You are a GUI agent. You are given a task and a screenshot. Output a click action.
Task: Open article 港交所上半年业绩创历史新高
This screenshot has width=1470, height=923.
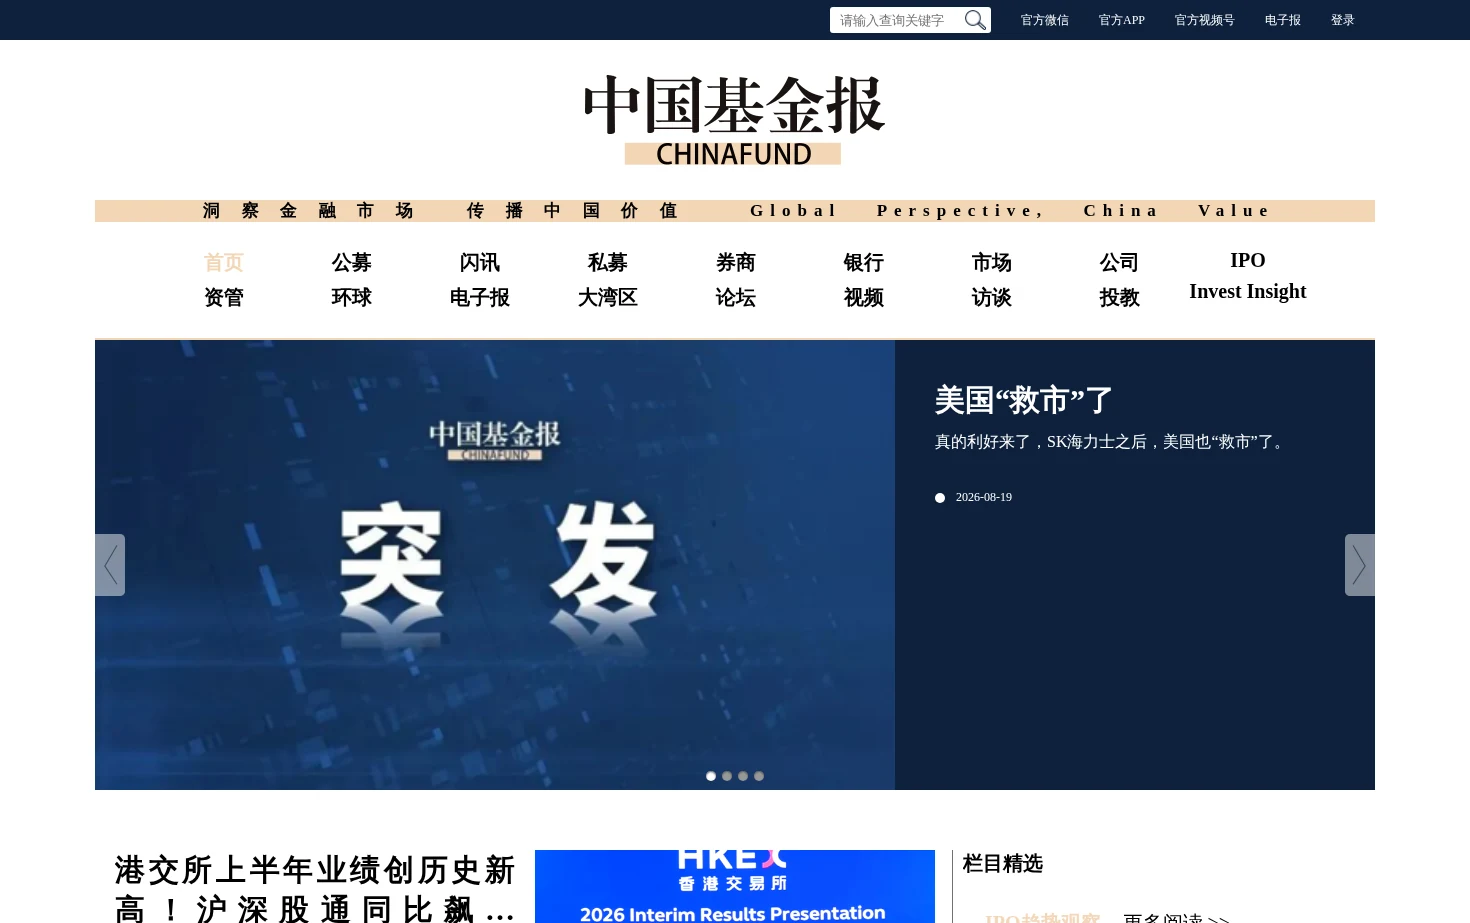point(315,888)
